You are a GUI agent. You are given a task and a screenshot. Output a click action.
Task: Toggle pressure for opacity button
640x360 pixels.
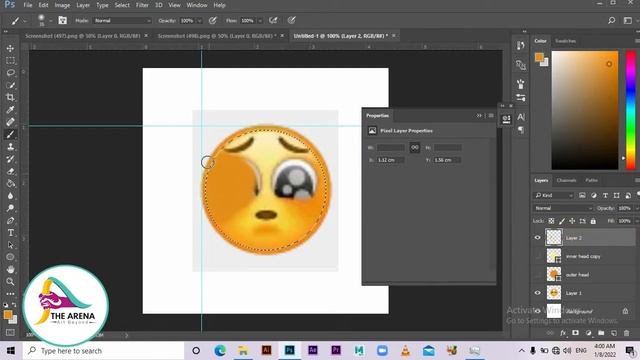click(213, 20)
